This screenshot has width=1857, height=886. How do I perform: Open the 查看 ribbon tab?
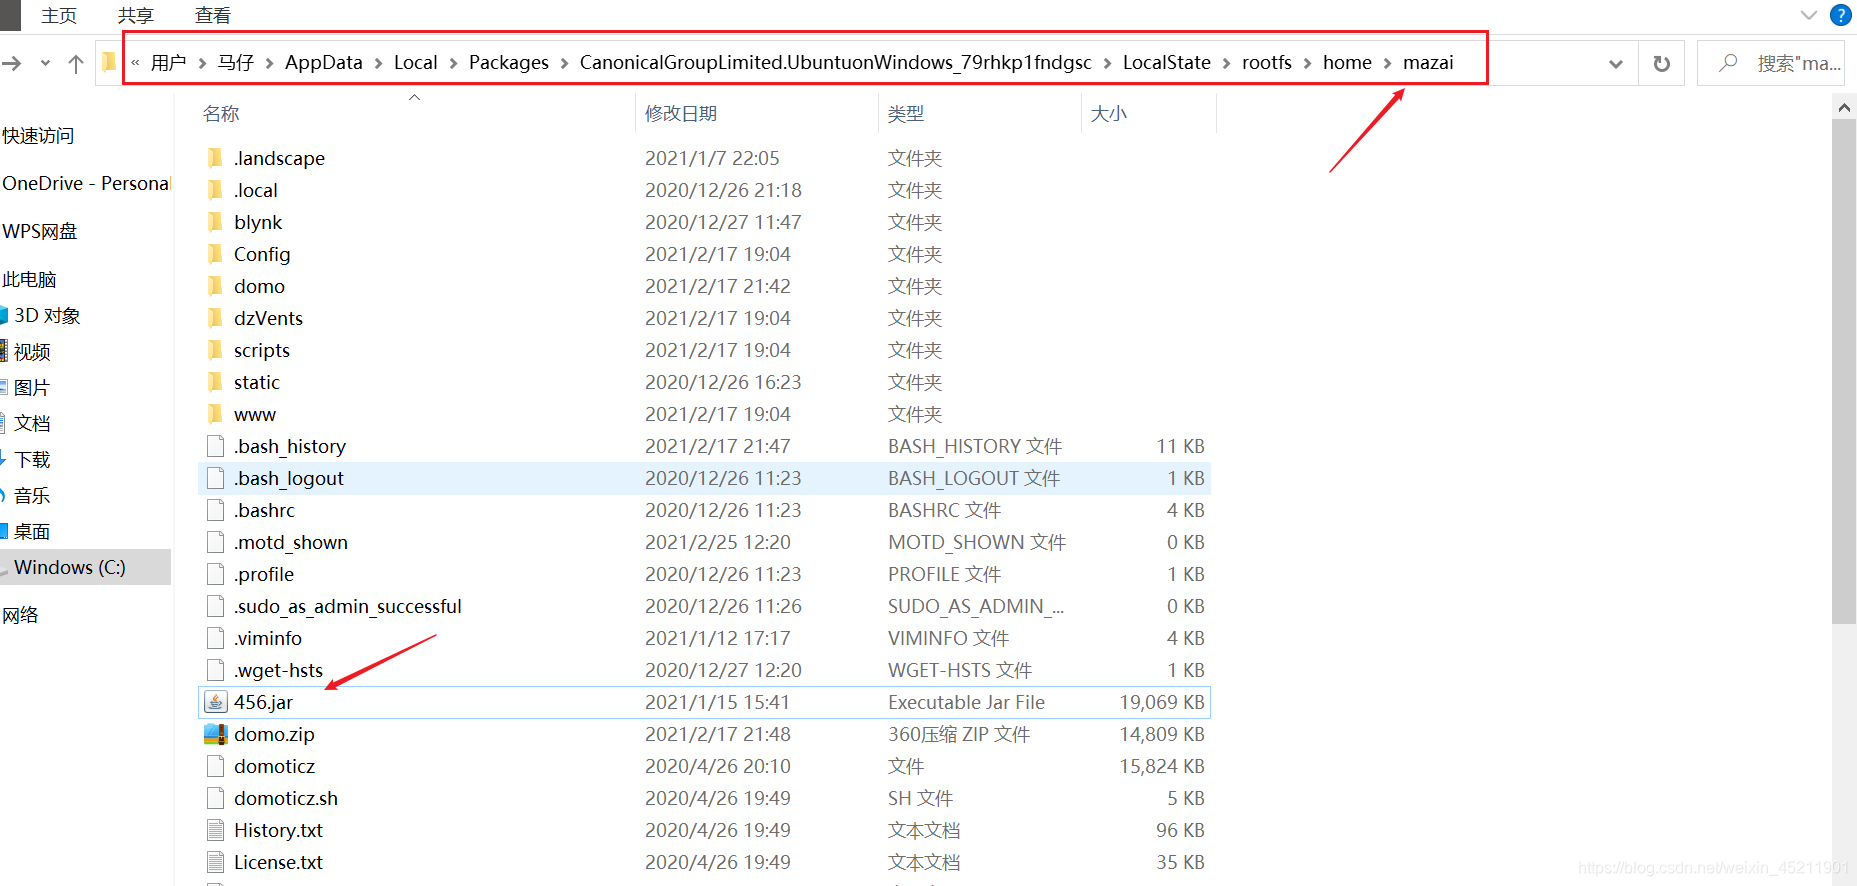[x=213, y=15]
